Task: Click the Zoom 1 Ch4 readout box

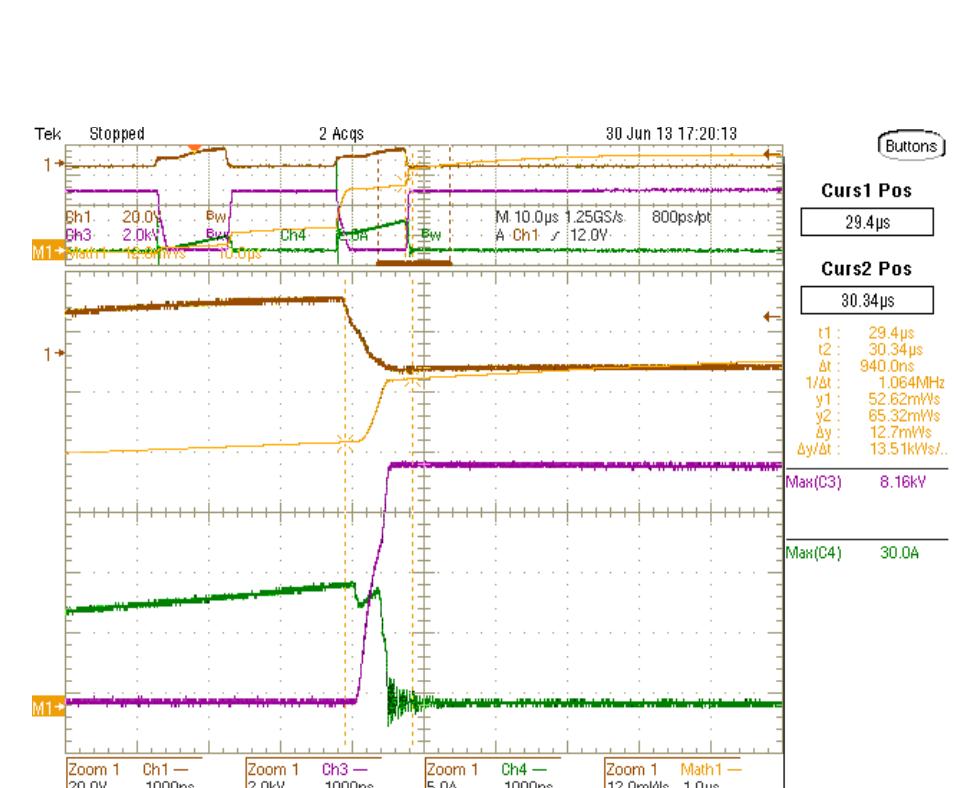Action: pyautogui.click(x=493, y=773)
